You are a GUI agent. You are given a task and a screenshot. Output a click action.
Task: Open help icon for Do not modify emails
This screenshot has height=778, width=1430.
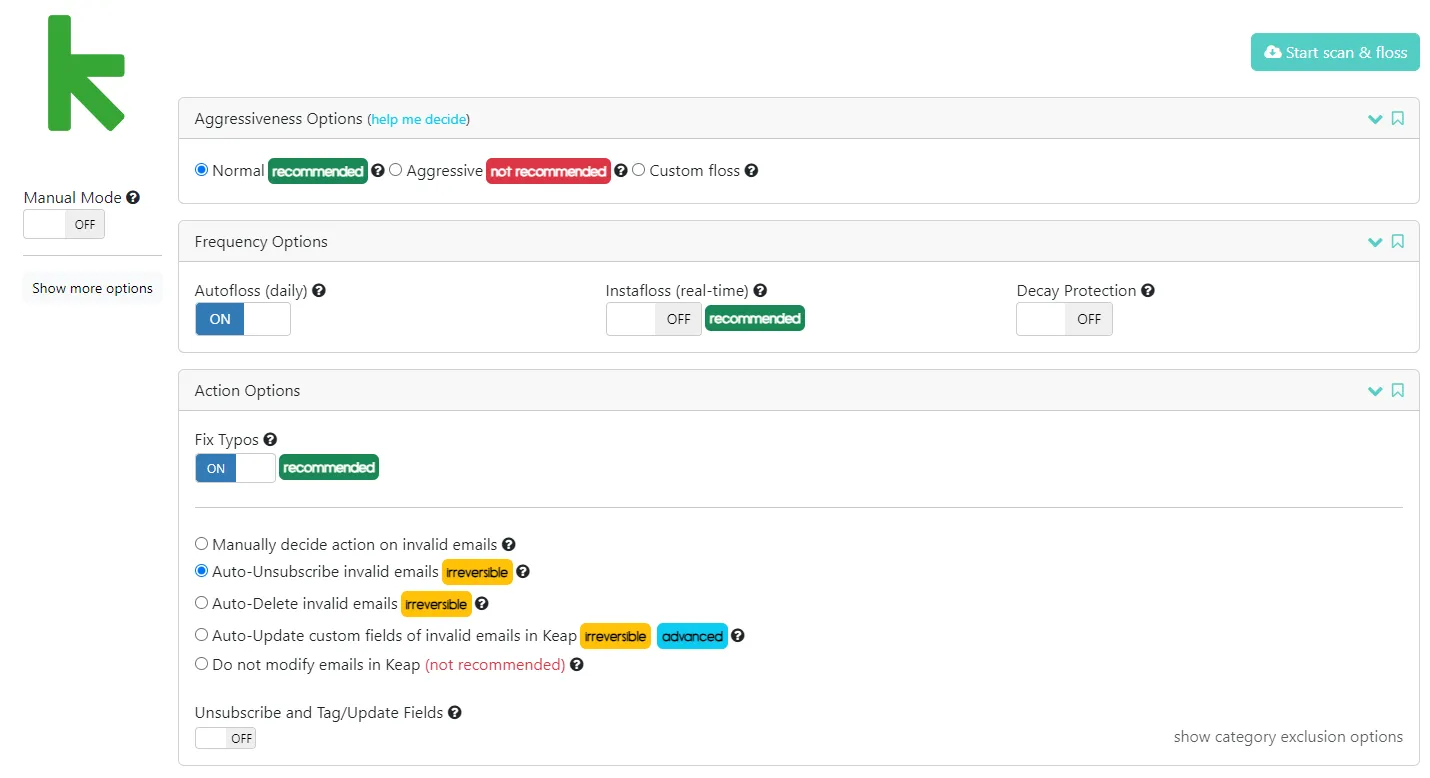(x=576, y=665)
